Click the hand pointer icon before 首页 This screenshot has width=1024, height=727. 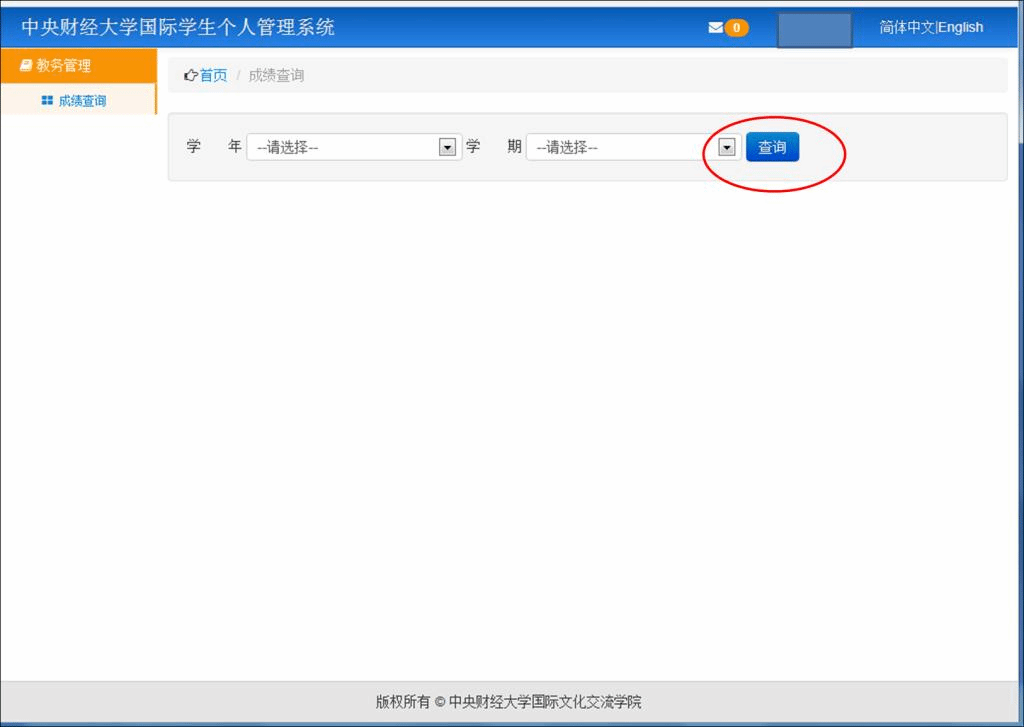pos(190,76)
